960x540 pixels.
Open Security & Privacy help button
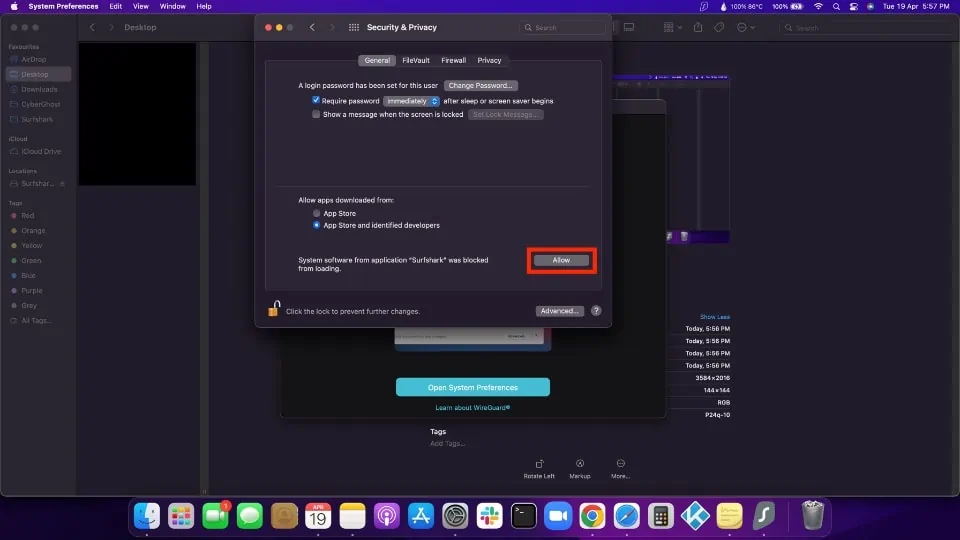click(x=596, y=311)
